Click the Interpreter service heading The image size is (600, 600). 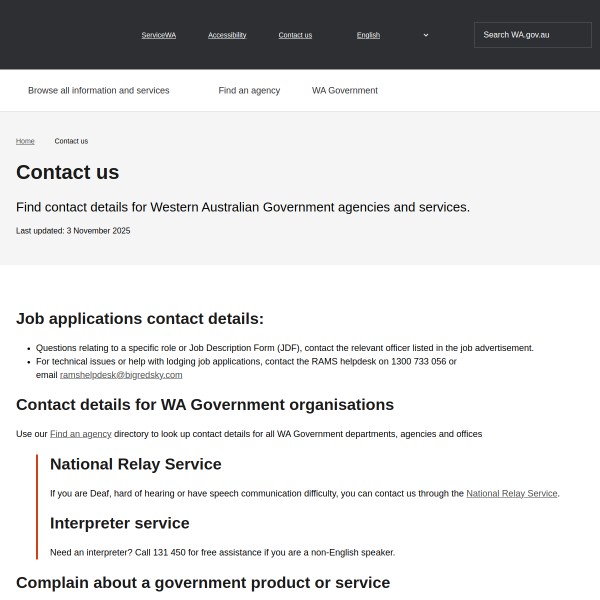[x=120, y=523]
